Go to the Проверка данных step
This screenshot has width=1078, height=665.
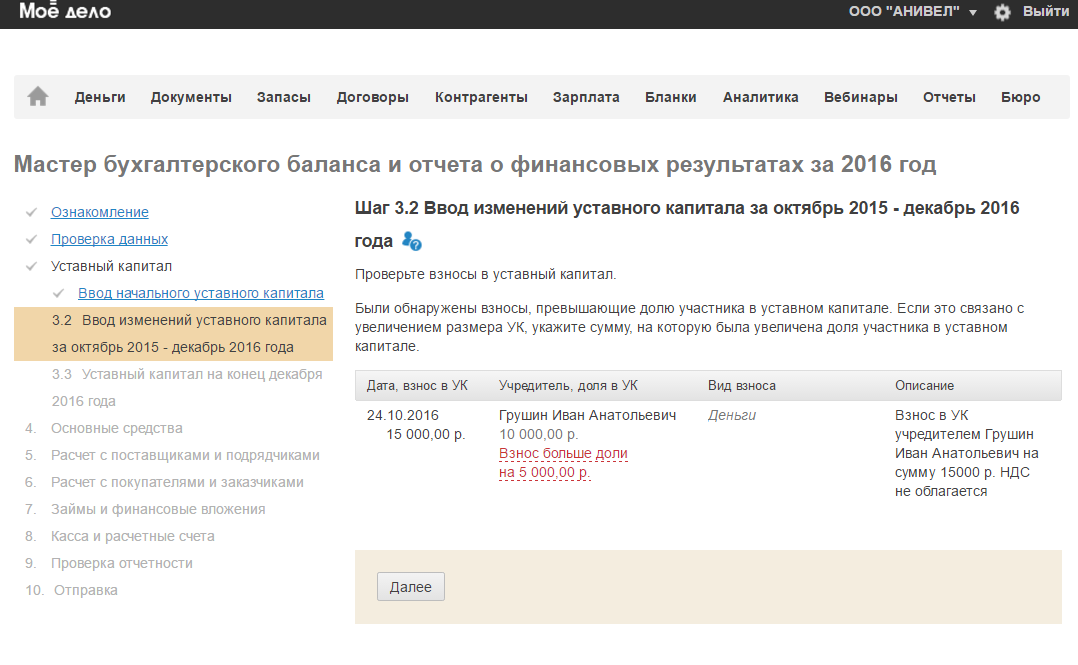pyautogui.click(x=109, y=239)
